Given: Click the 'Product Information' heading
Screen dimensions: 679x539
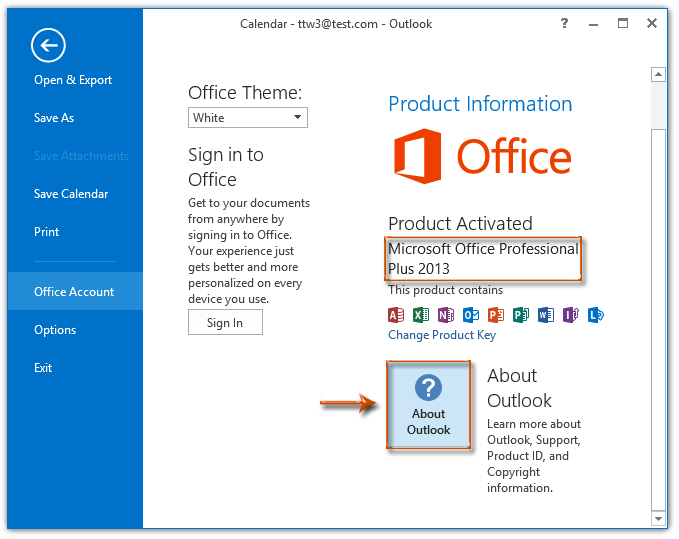Looking at the screenshot, I should (x=480, y=104).
